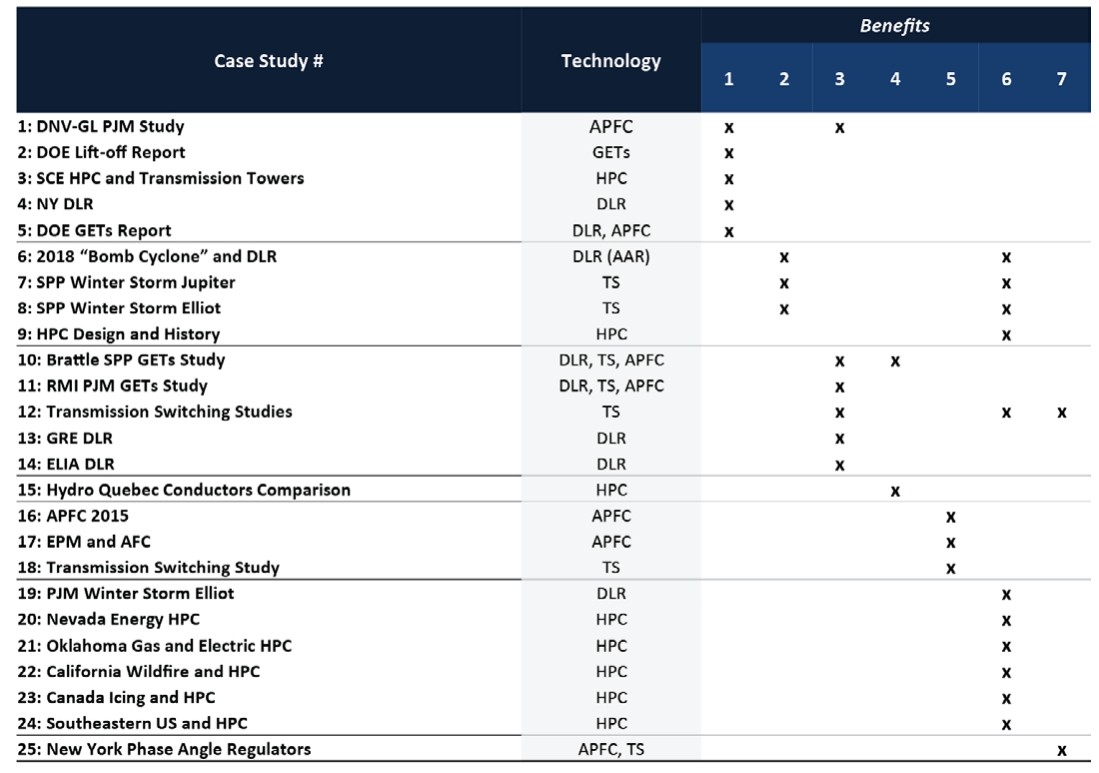Select Benefits column header '3'
This screenshot has height=773, width=1099.
(x=839, y=78)
